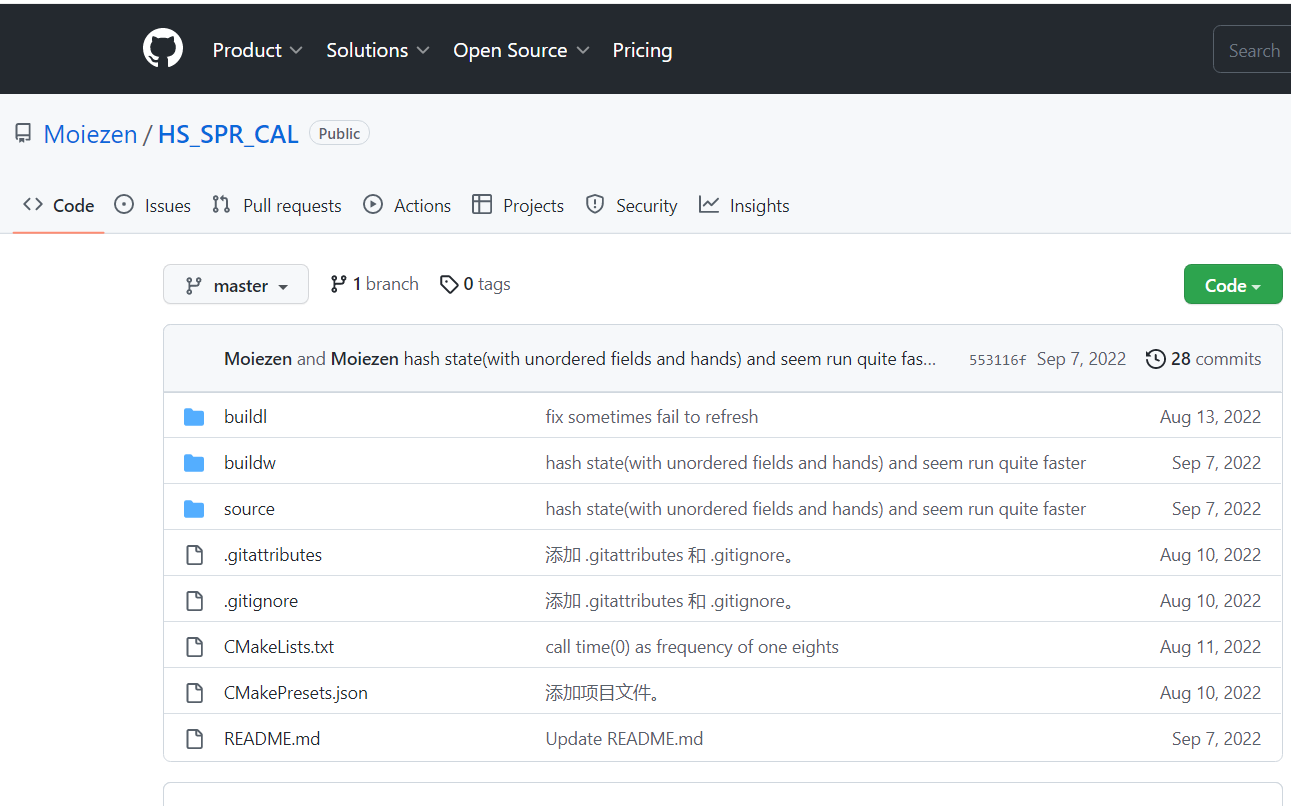Click the repository icon beside Moiezen
The height and width of the screenshot is (806, 1291).
coord(23,134)
